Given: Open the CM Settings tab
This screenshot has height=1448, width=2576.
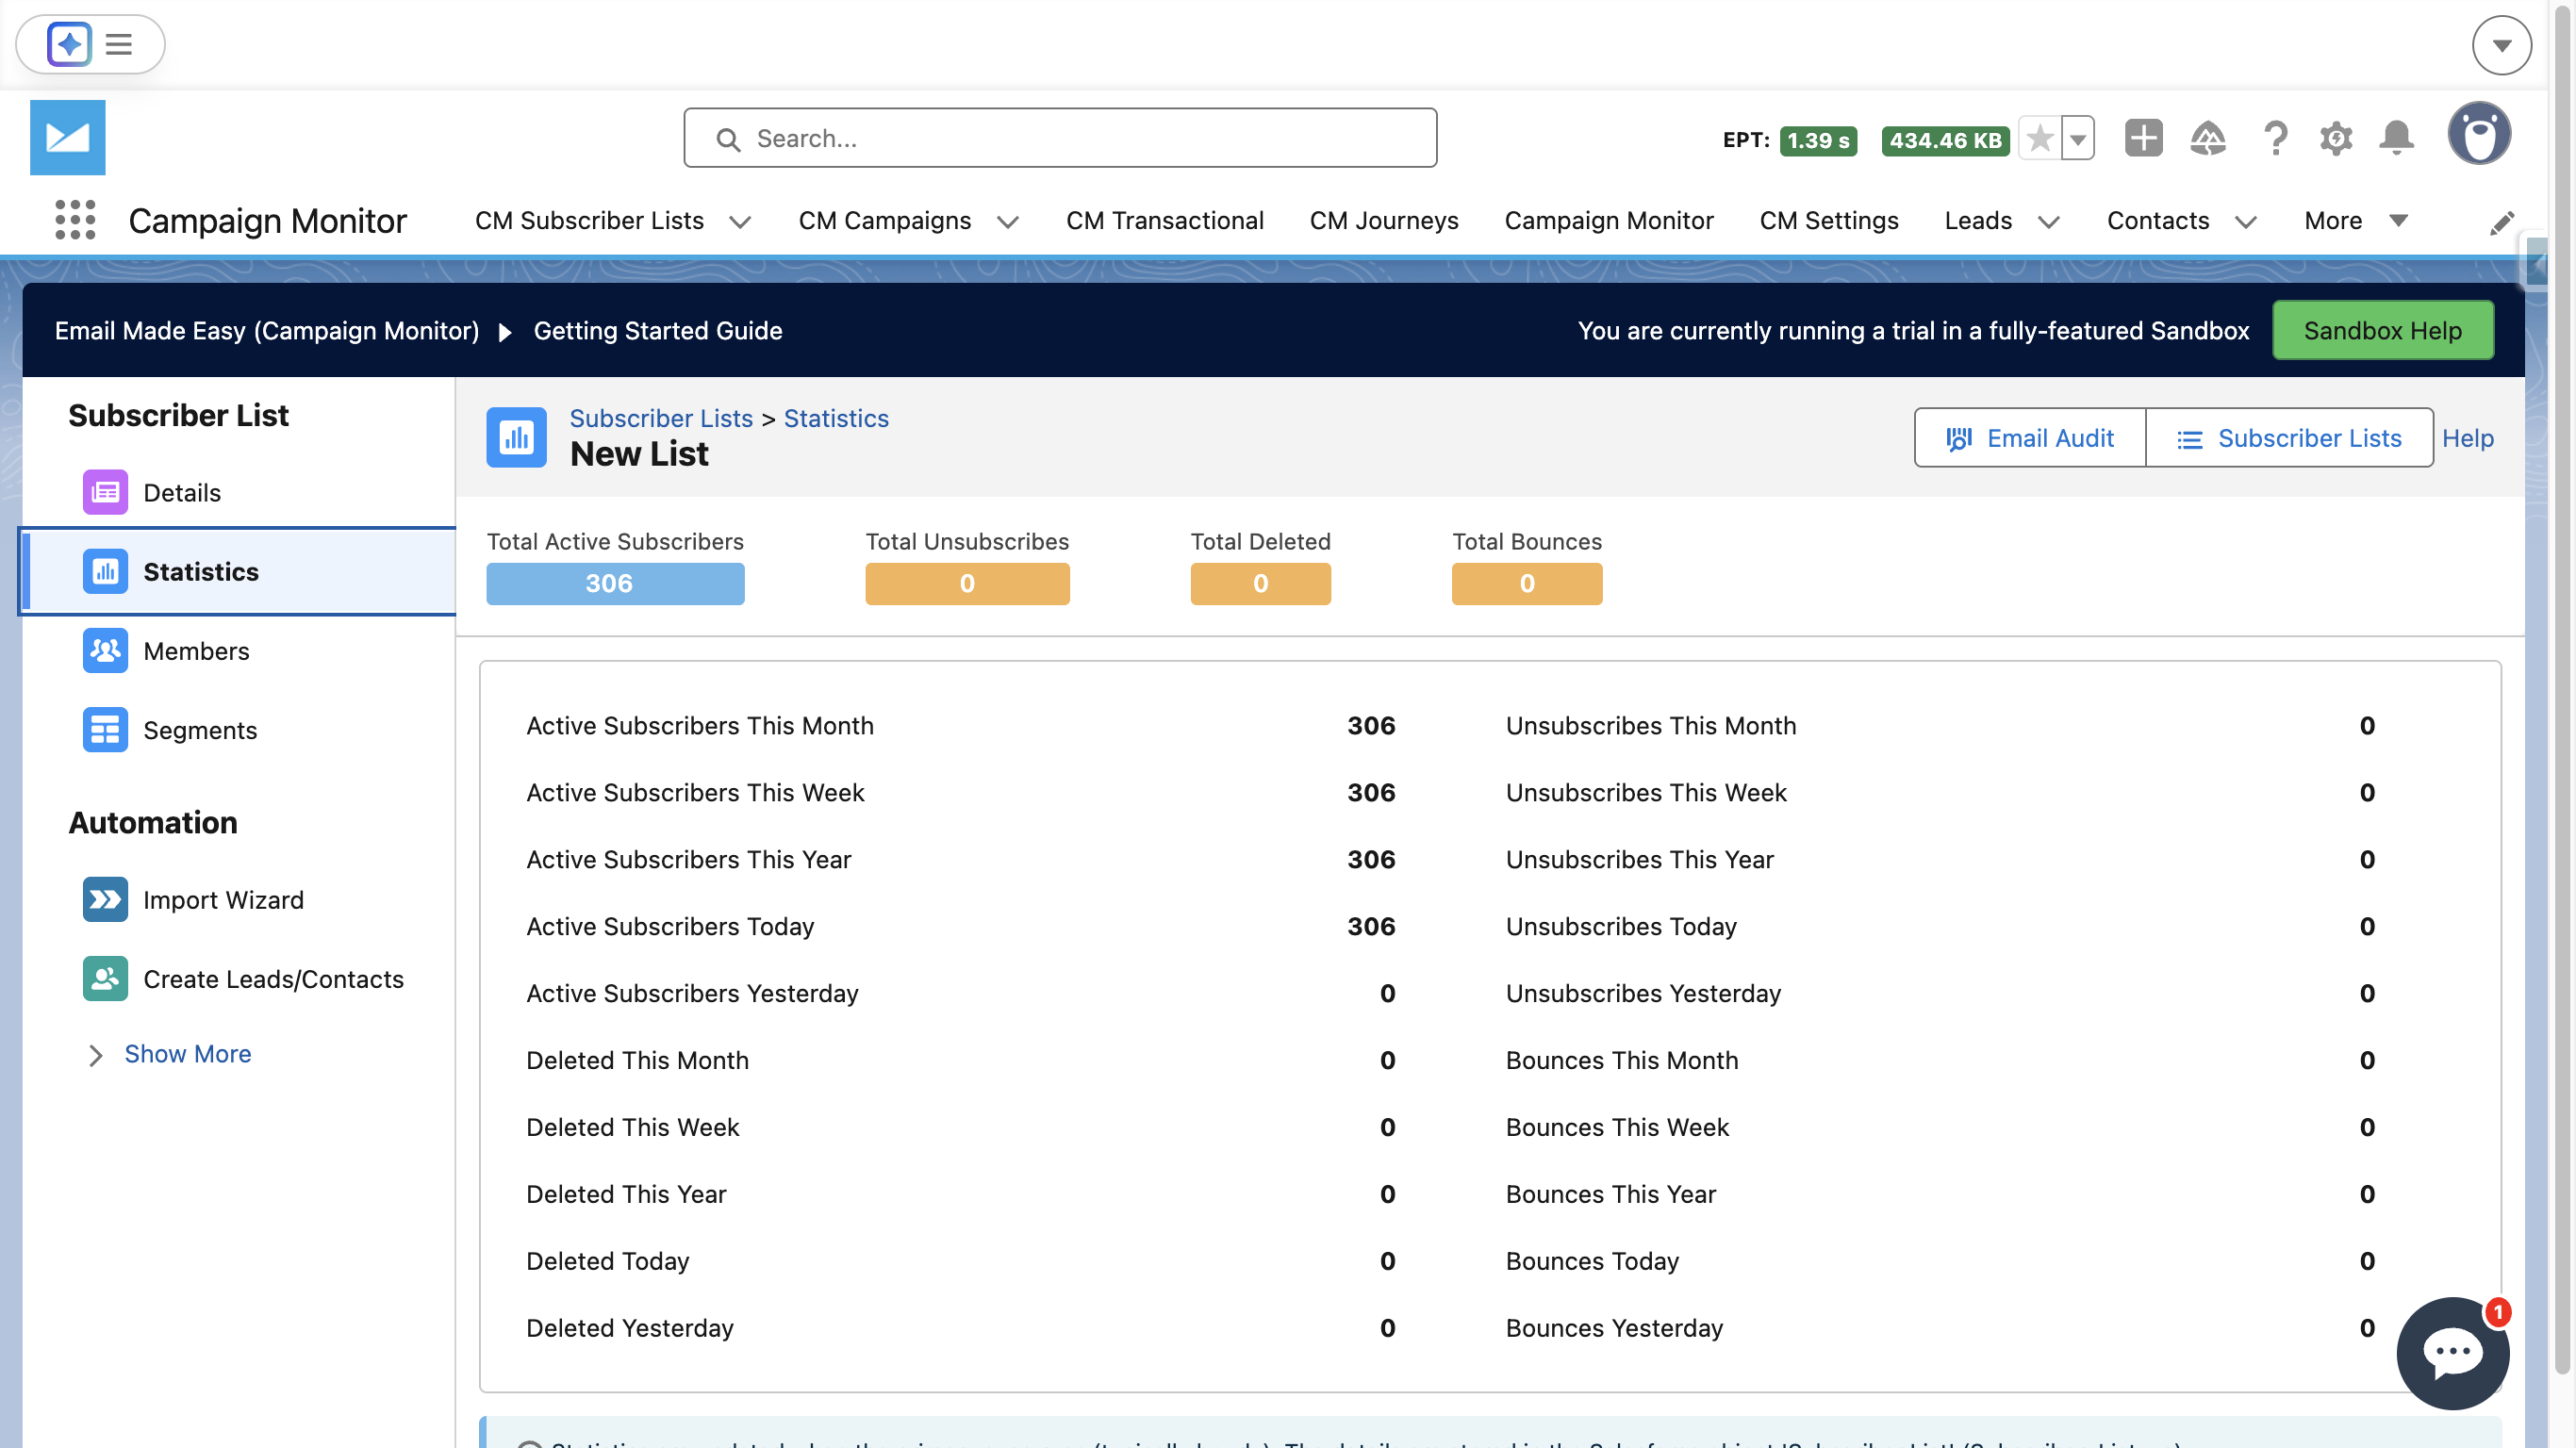Looking at the screenshot, I should pos(1829,220).
